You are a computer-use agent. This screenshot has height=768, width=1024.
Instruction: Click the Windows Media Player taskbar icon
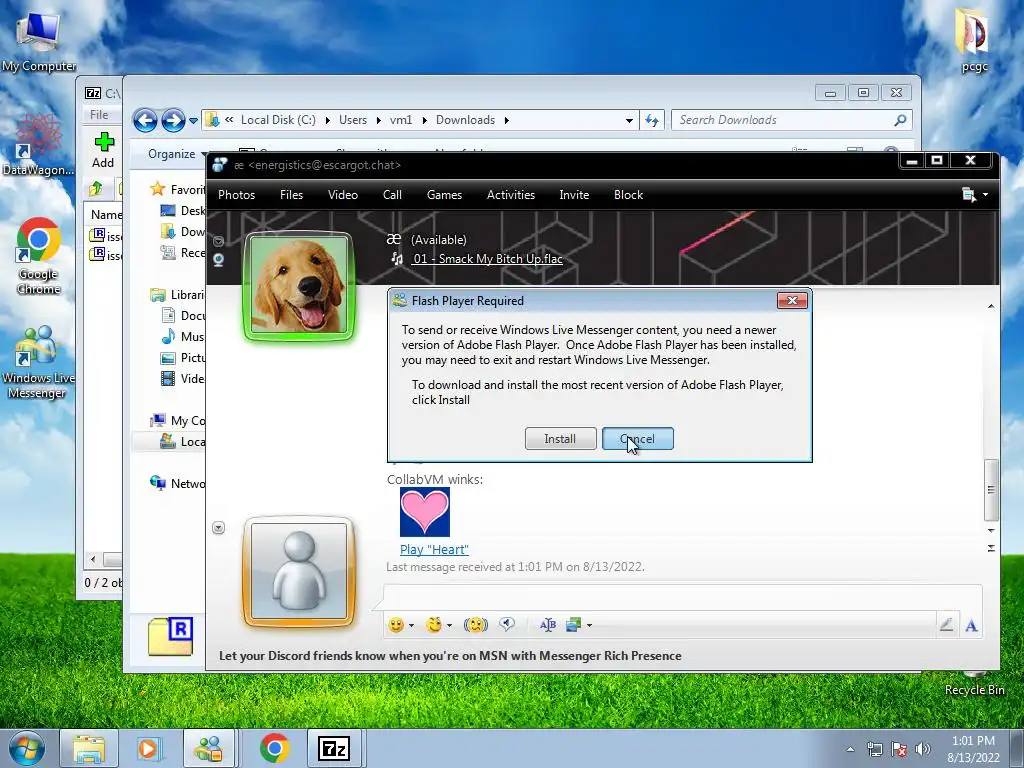pos(148,748)
